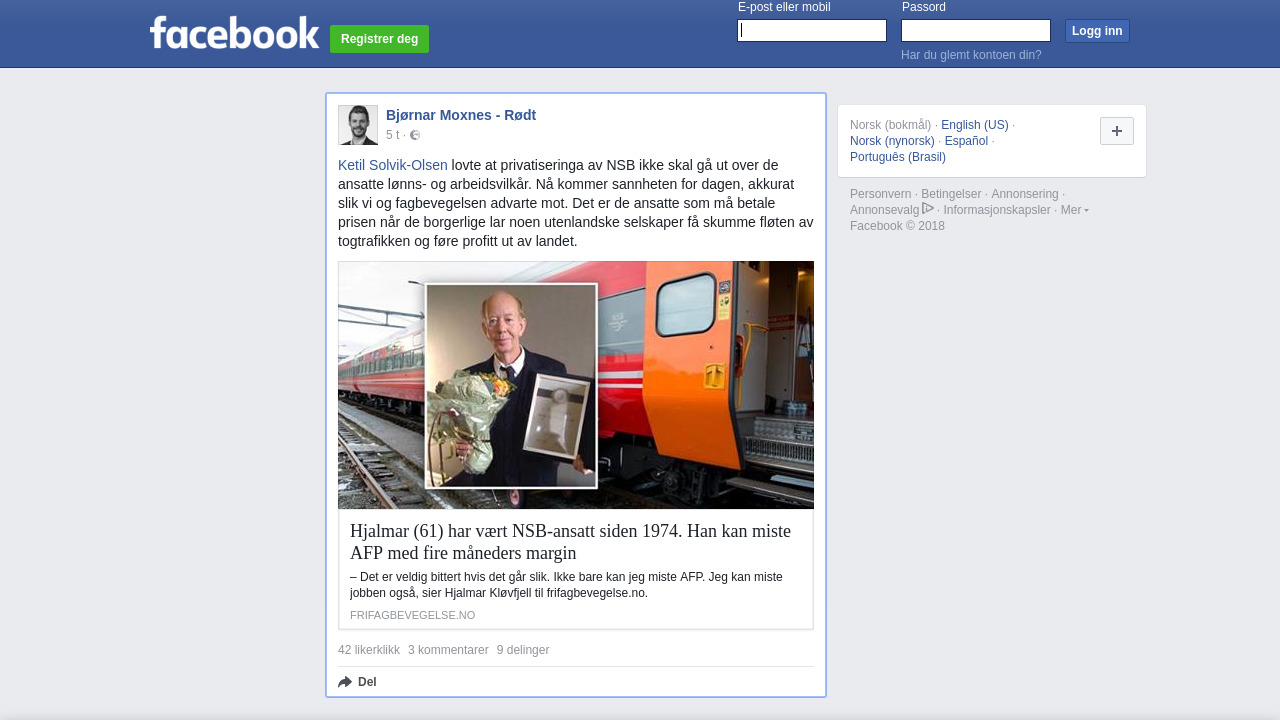The width and height of the screenshot is (1280, 720).
Task: Click the plus button for more languages
Action: pos(1117,131)
